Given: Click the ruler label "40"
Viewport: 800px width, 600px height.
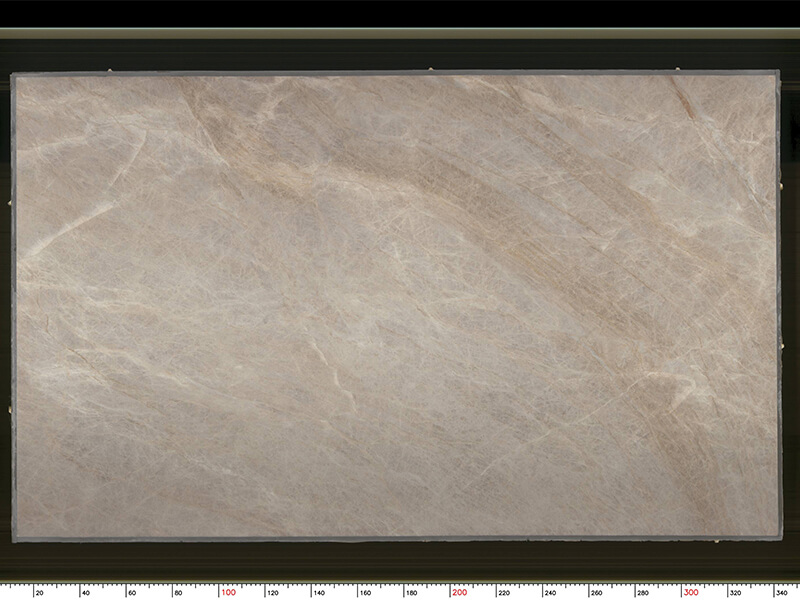Looking at the screenshot, I should click(x=86, y=593).
